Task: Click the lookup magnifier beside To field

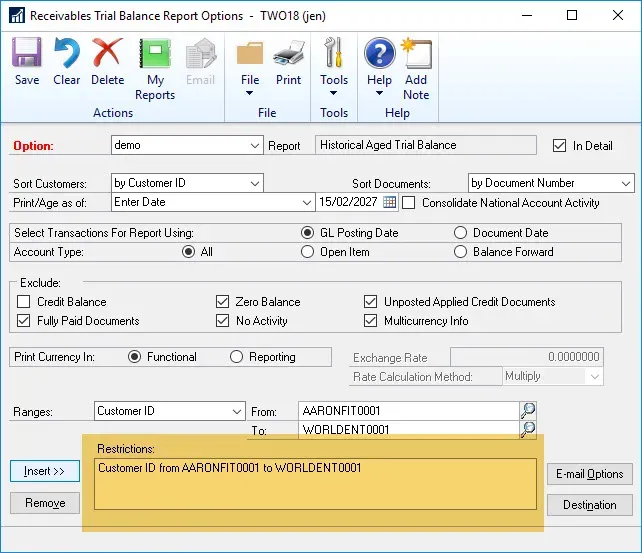Action: point(528,430)
